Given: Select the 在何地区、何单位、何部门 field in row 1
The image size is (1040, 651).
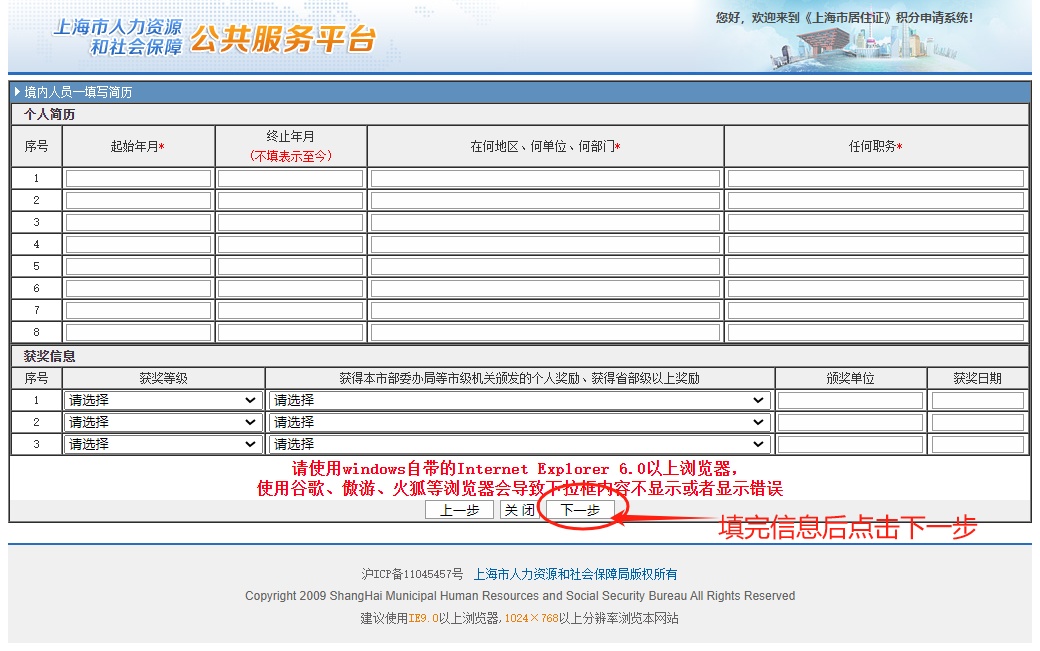Looking at the screenshot, I should 545,178.
